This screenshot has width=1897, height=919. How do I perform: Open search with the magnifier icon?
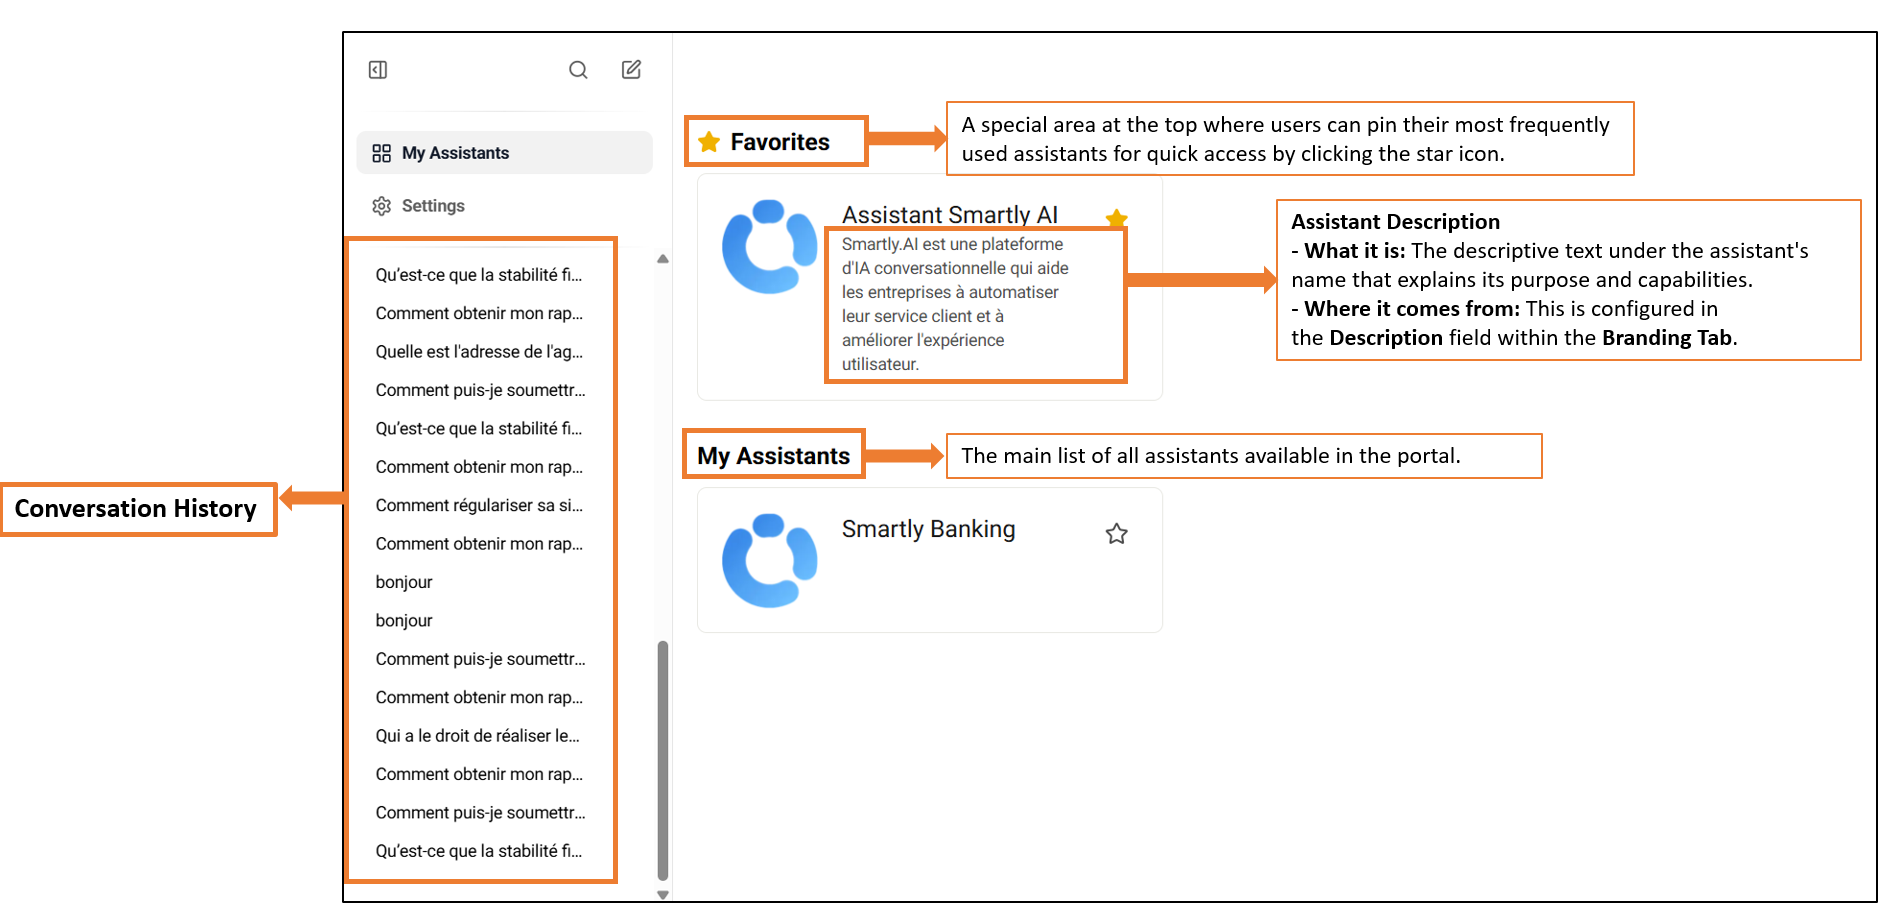(x=578, y=70)
